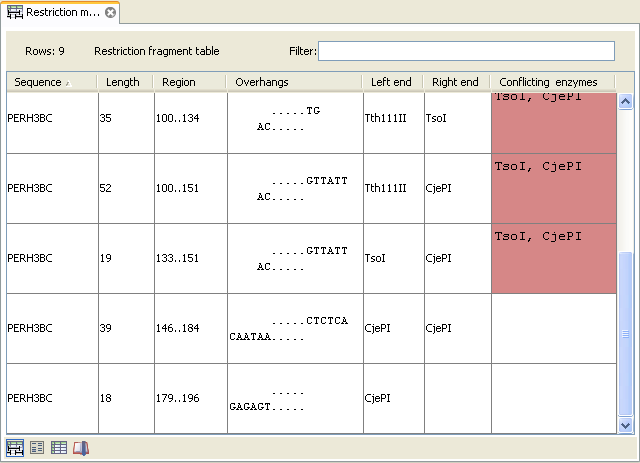The width and height of the screenshot is (640, 463).
Task: Click red conflicting enzymes cell in row 100..151
Action: tap(554, 188)
